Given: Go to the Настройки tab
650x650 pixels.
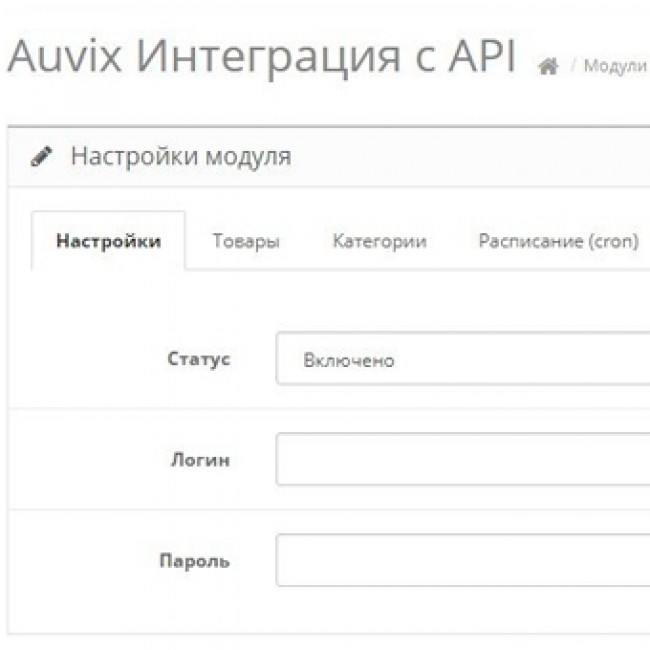Looking at the screenshot, I should tap(108, 242).
